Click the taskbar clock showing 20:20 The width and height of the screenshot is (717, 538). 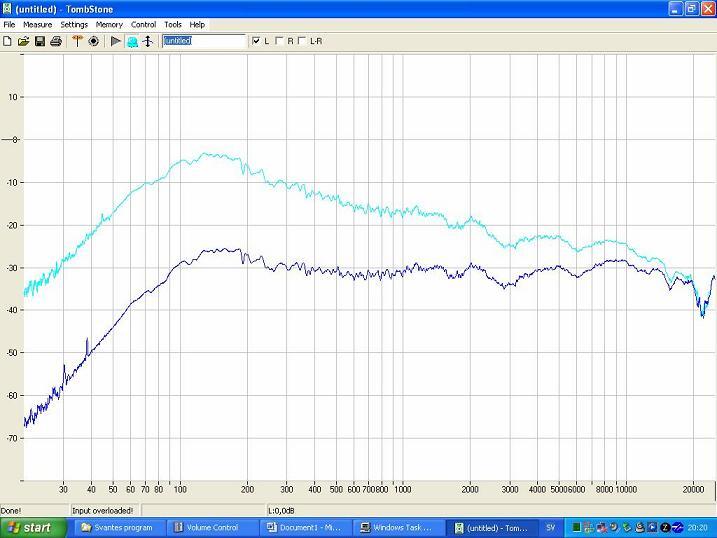tap(697, 528)
